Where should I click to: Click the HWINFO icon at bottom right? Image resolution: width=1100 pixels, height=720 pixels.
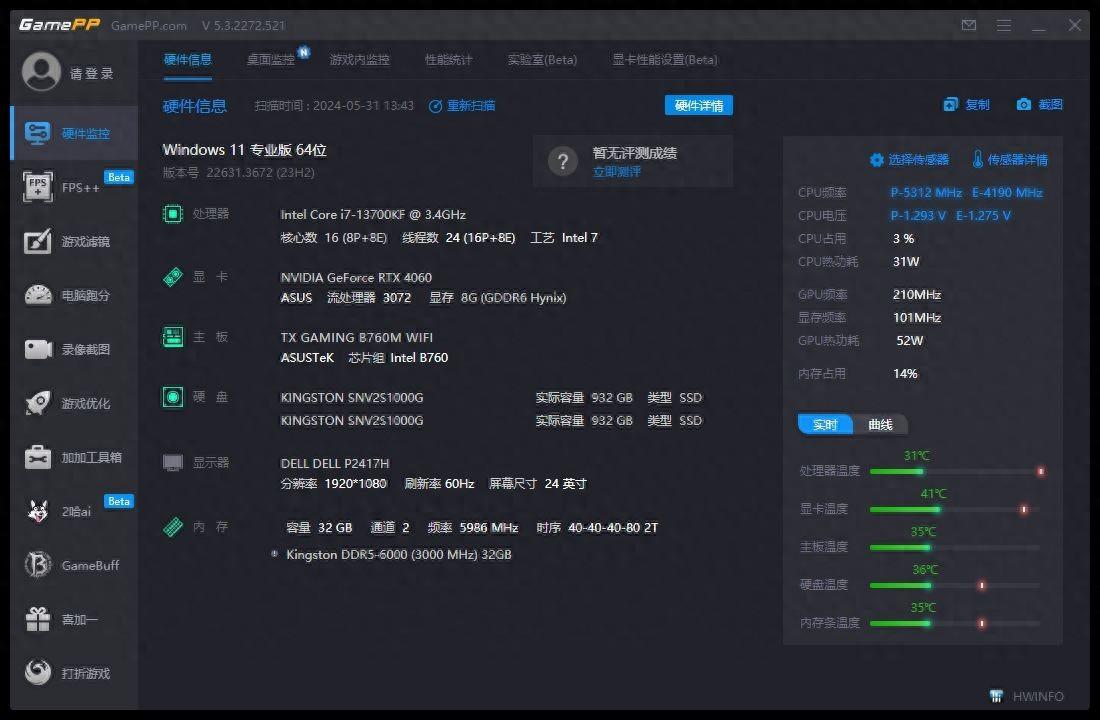click(996, 695)
